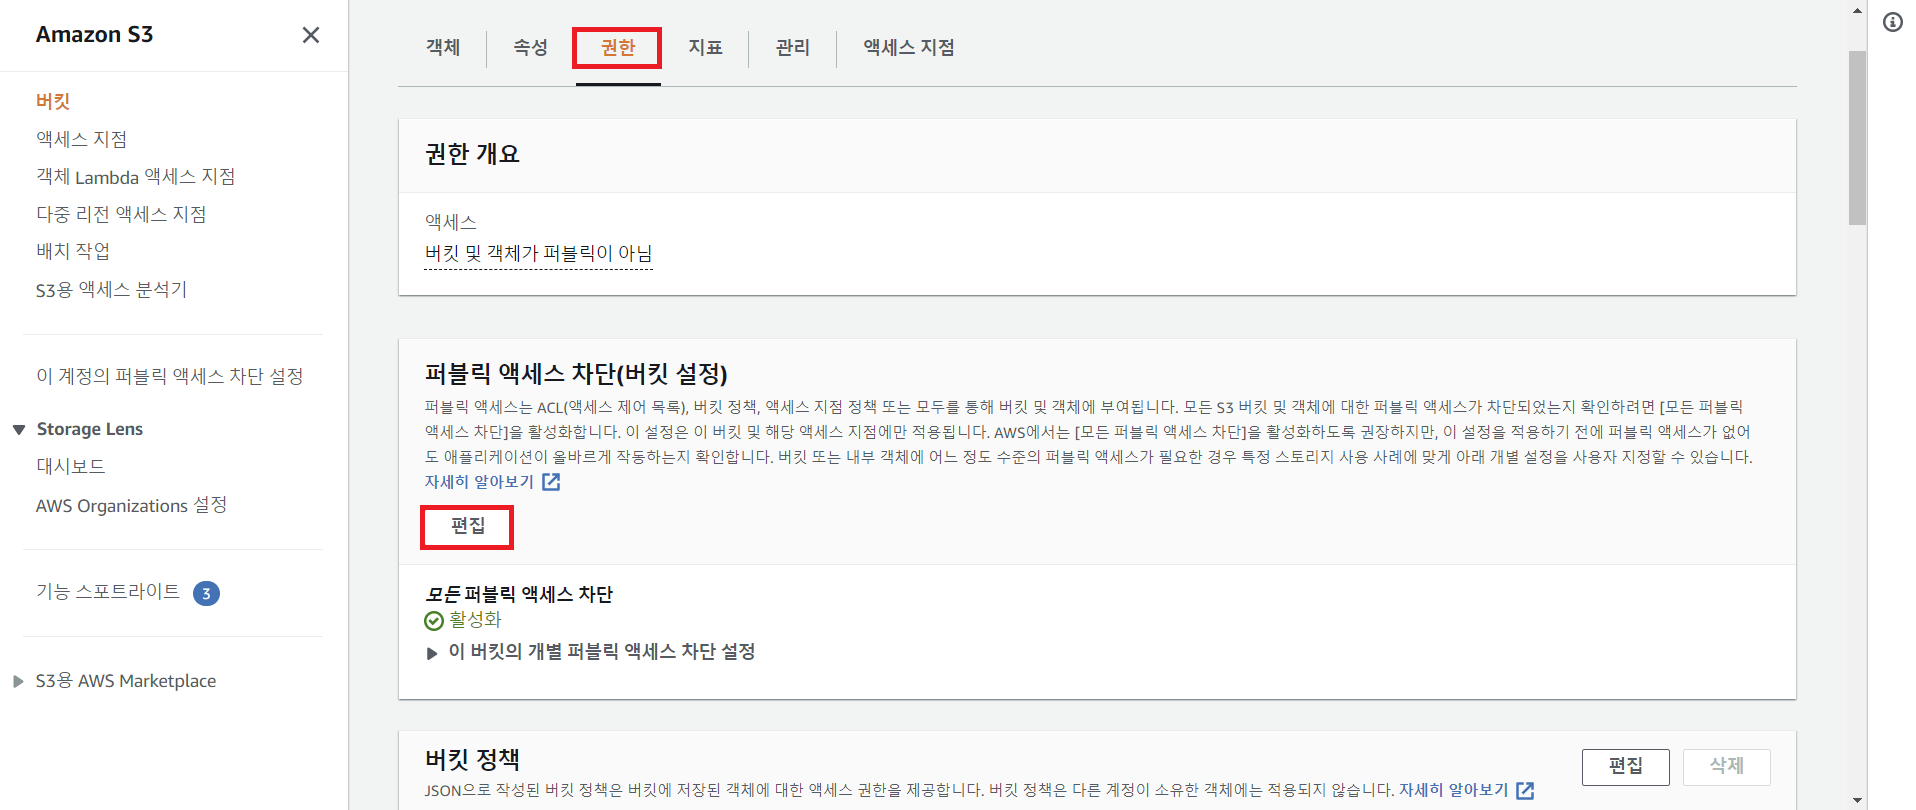This screenshot has height=810, width=1916.
Task: Open the 액세스 지점 tab
Action: click(909, 47)
